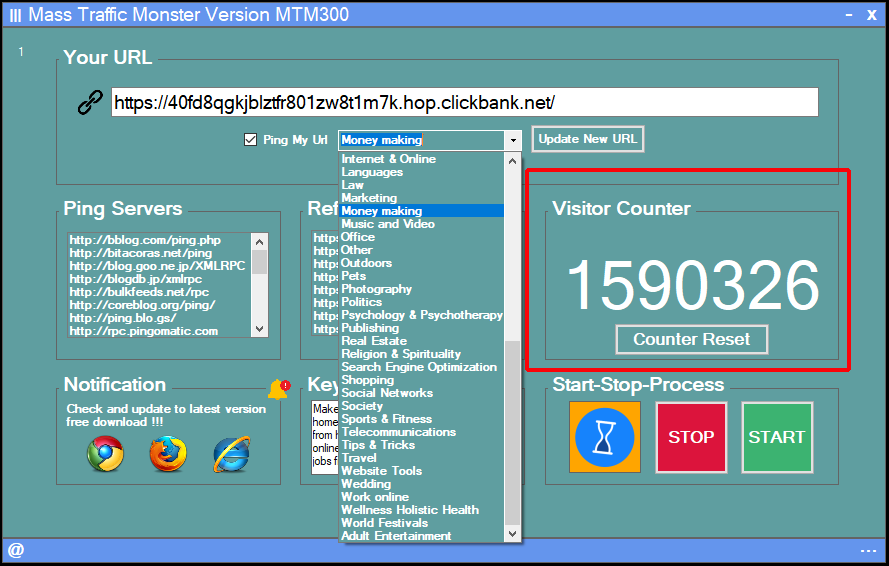Screen dimensions: 889x566
Task: Select Tips & Tricks category
Action: 421,445
